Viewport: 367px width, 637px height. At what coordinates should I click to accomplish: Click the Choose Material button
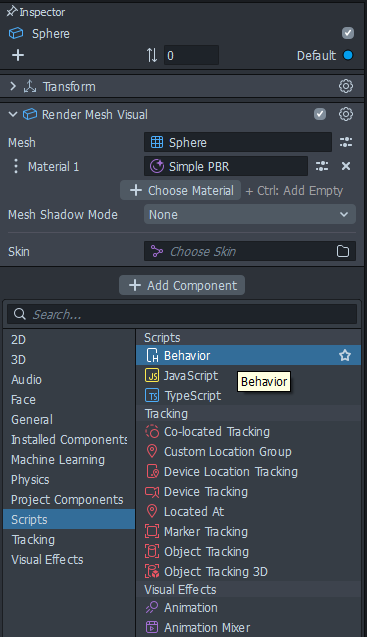coord(180,190)
